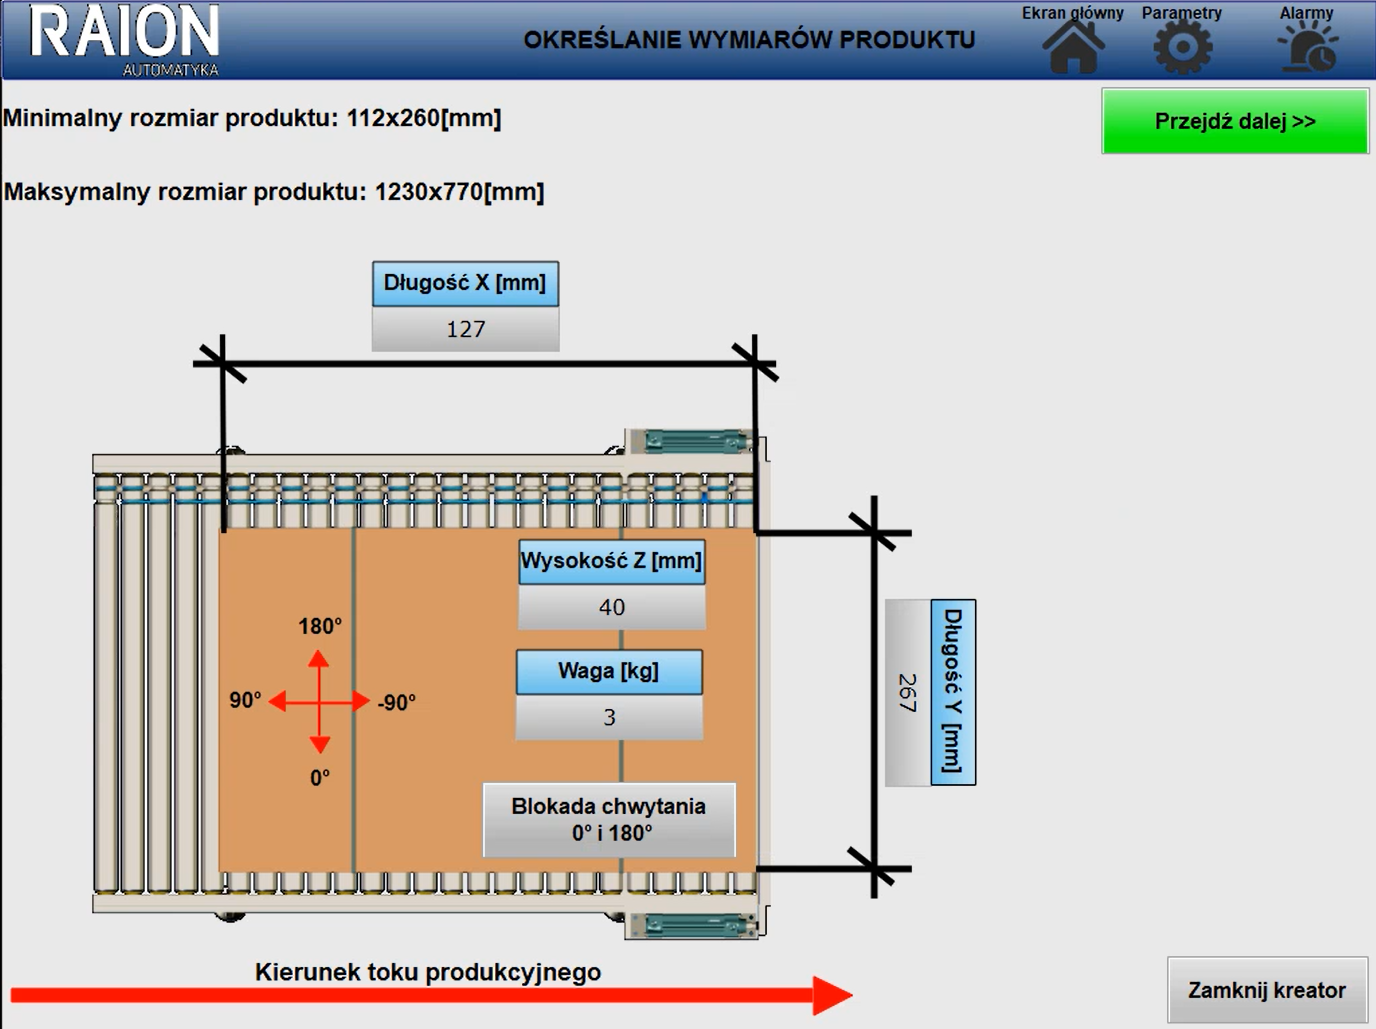Click the red down arrow for 0°
Viewport: 1376px width, 1029px height.
320,742
